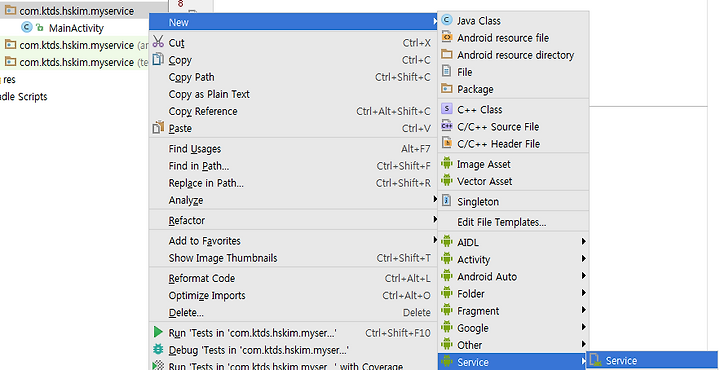Click the Paste clipboard icon
This screenshot has height=370, width=720.
click(158, 128)
